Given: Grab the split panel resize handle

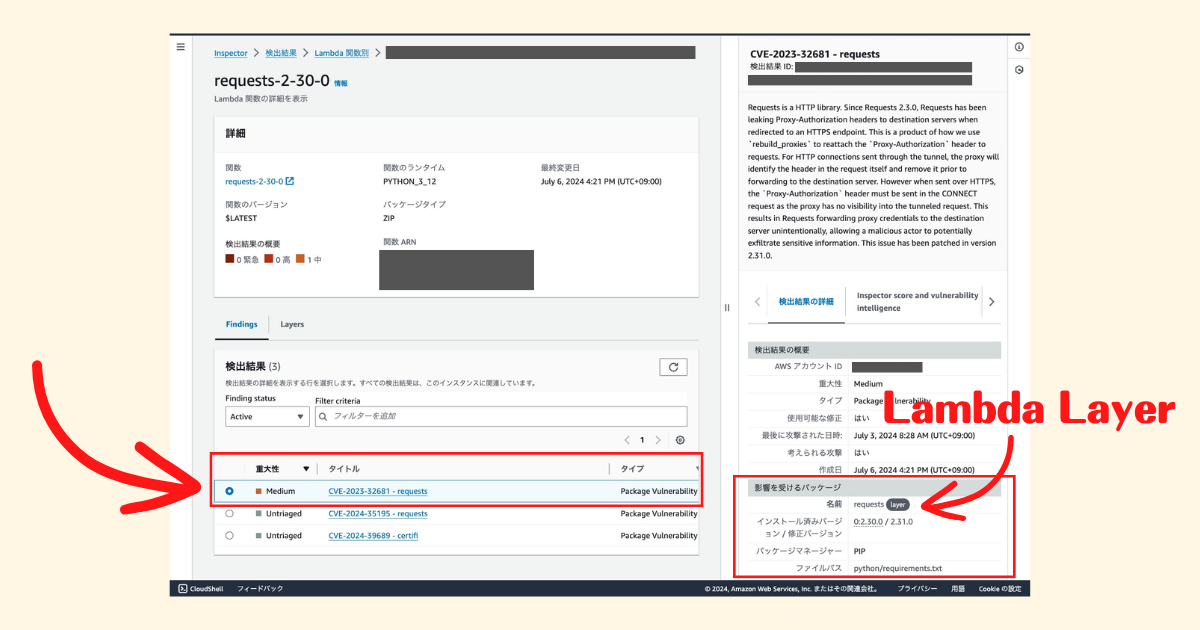Looking at the screenshot, I should point(727,307).
